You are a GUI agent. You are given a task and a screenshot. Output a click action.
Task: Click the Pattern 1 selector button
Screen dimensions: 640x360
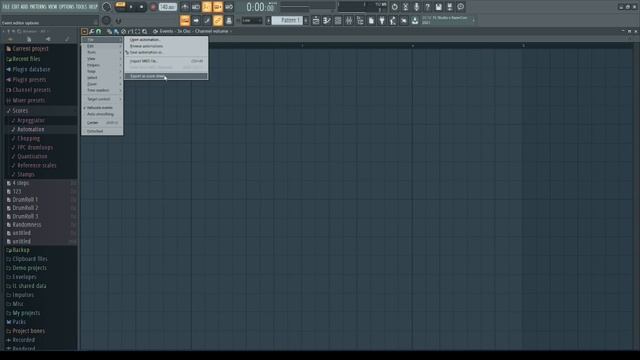point(287,20)
